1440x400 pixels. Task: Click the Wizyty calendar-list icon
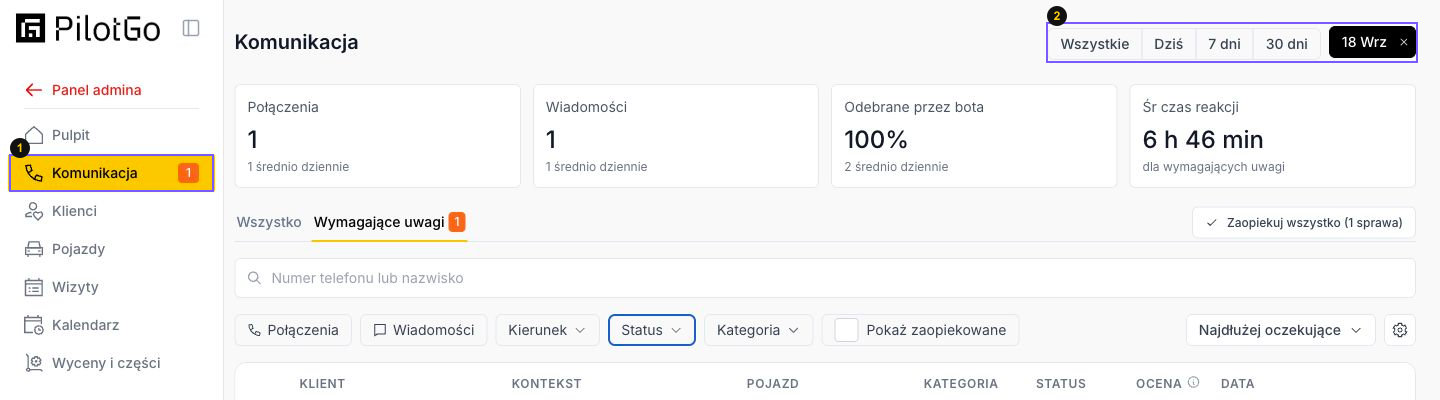pos(34,287)
